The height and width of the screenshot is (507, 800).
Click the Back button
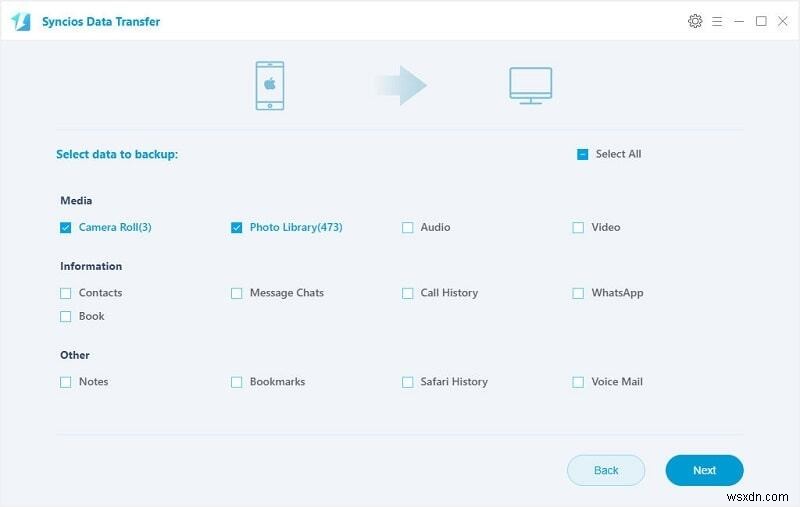(606, 470)
